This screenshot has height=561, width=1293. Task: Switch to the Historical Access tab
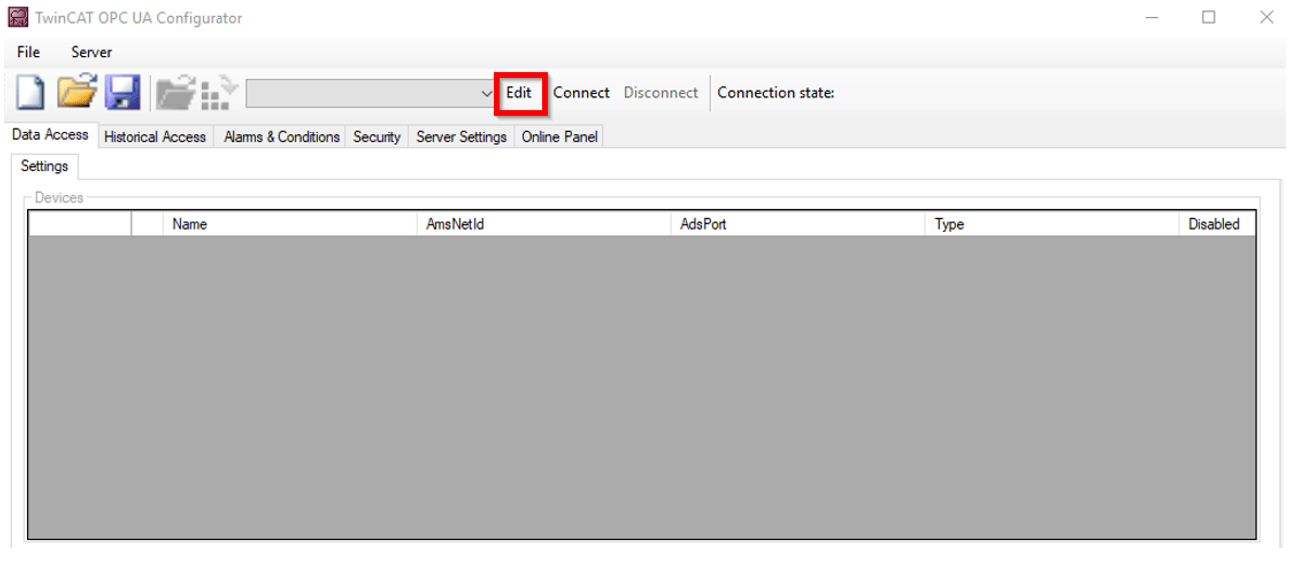(155, 137)
